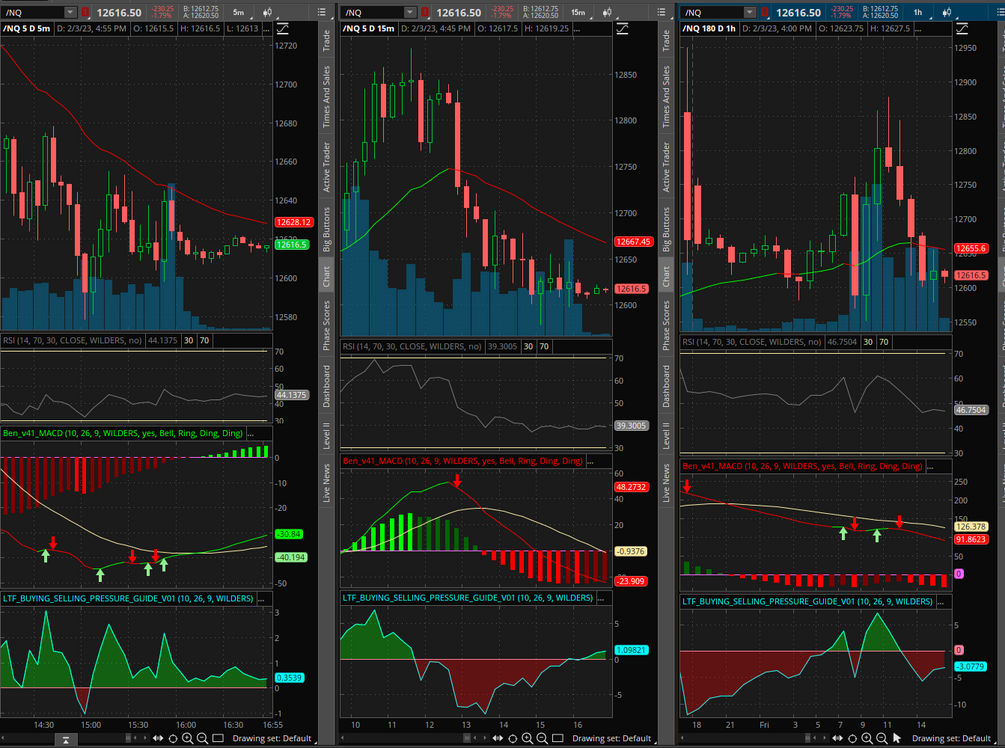The width and height of the screenshot is (1005, 748).
Task: Zoom out on the 15m chart
Action: [x=542, y=738]
